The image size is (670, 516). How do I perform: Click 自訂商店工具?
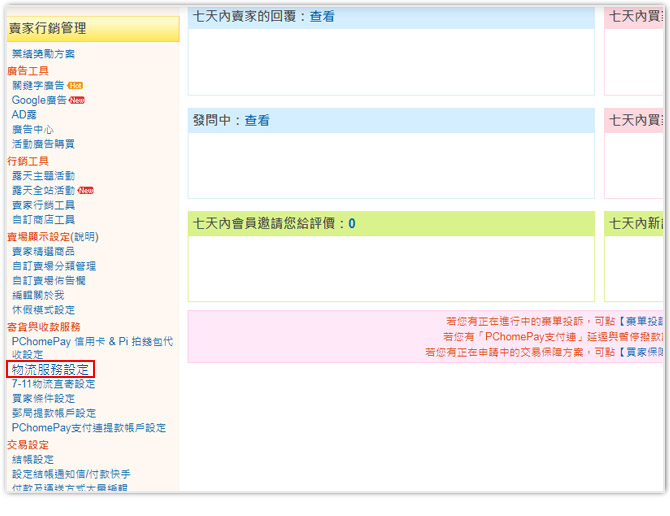[43, 219]
